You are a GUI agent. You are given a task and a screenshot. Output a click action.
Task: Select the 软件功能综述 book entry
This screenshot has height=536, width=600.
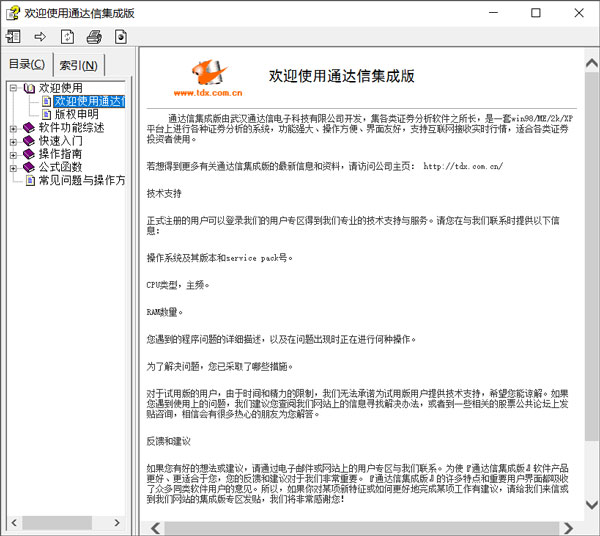pos(71,128)
